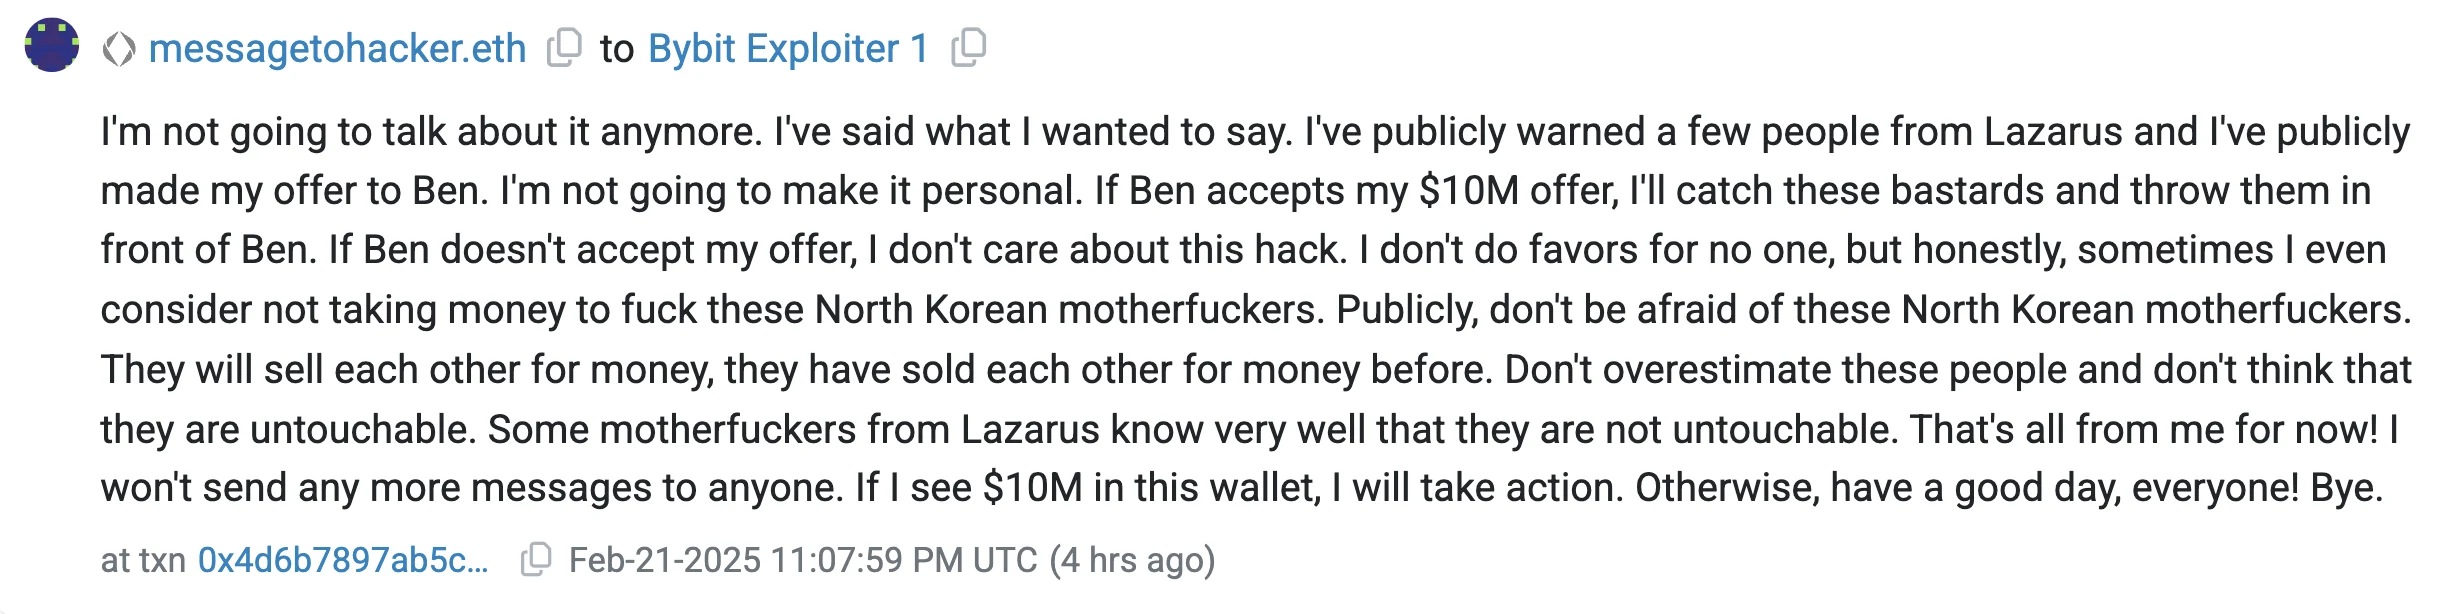2448x614 pixels.
Task: Copy the messagetohacker.eth address
Action: click(564, 47)
